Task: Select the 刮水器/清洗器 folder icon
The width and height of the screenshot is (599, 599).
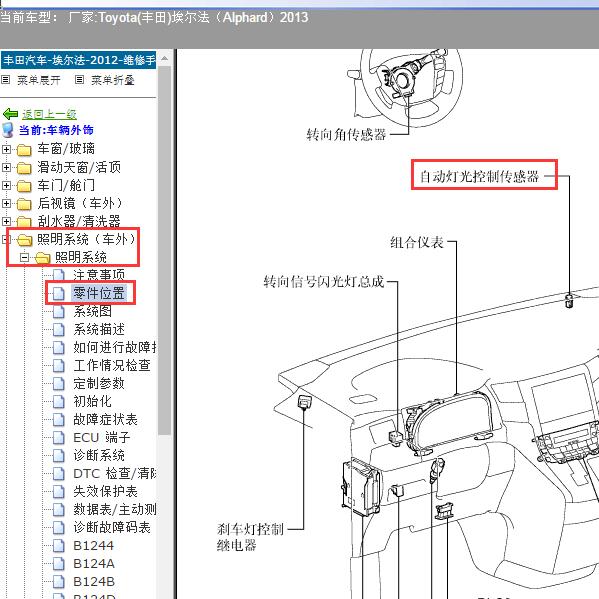Action: [24, 222]
